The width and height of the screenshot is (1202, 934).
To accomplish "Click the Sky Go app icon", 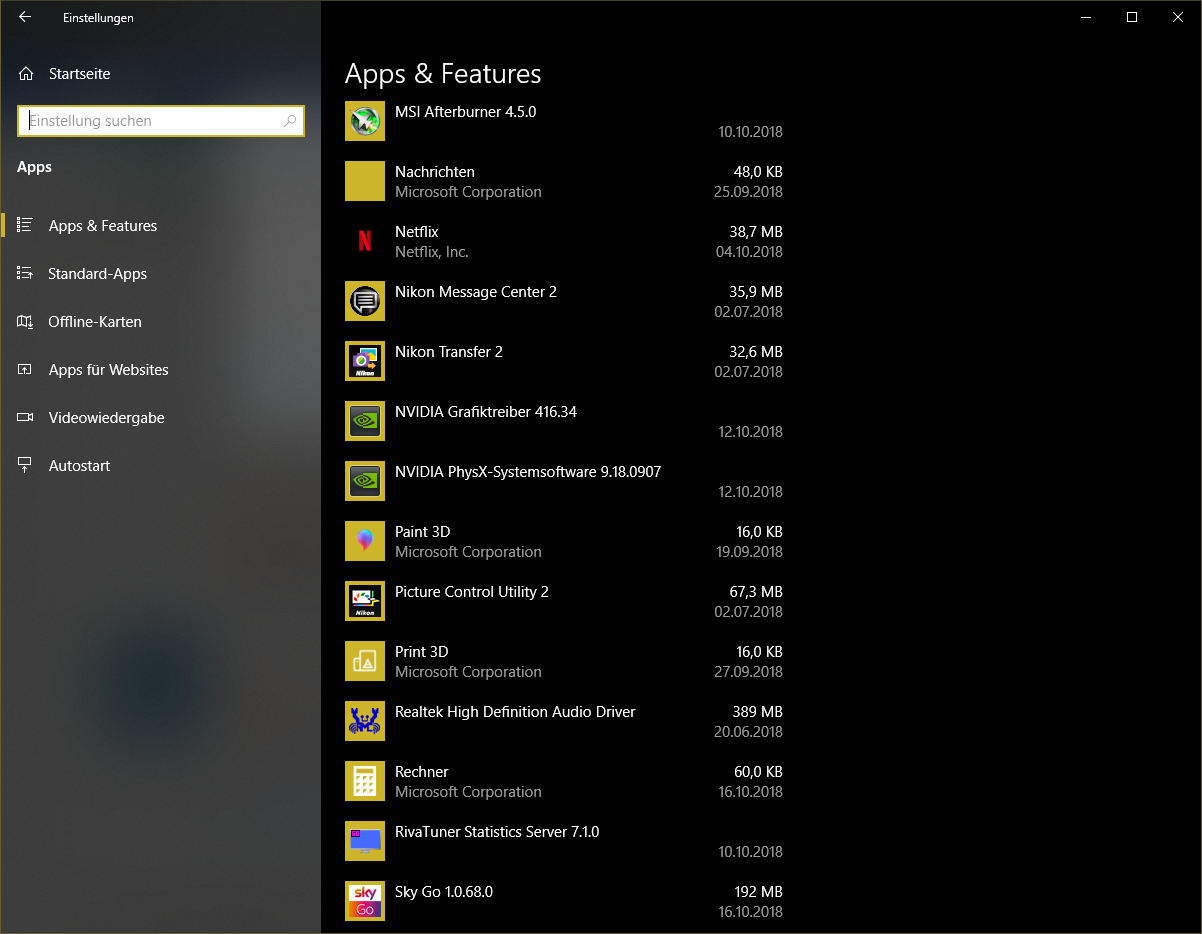I will coord(365,901).
